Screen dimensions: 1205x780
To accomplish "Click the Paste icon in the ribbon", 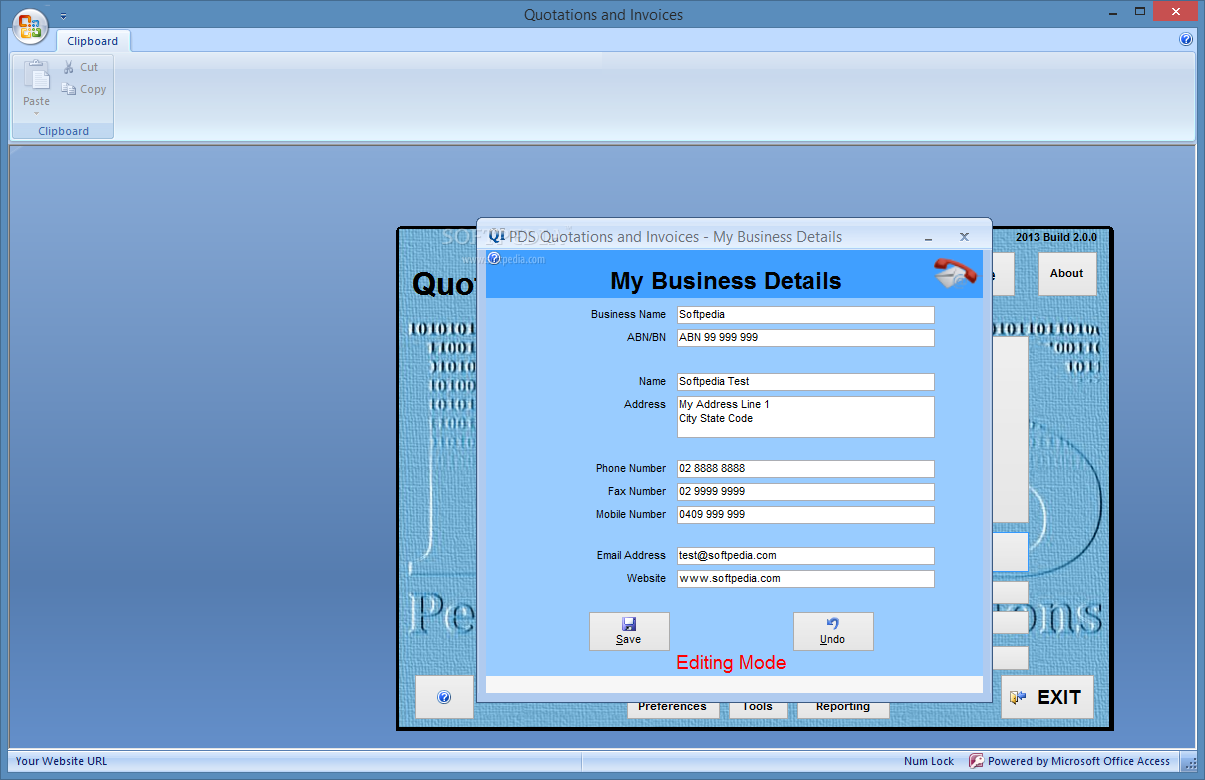I will tap(37, 76).
